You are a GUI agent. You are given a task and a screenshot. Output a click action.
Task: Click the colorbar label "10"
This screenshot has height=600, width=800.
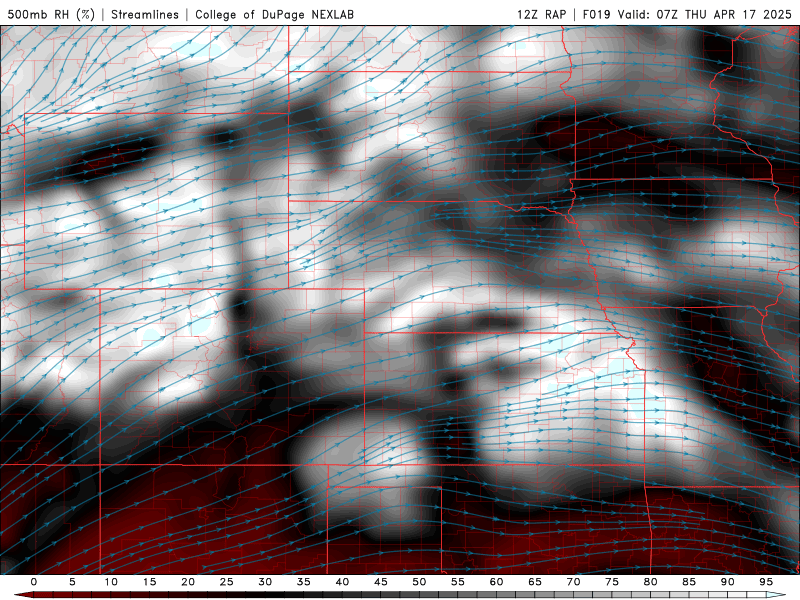[111, 582]
